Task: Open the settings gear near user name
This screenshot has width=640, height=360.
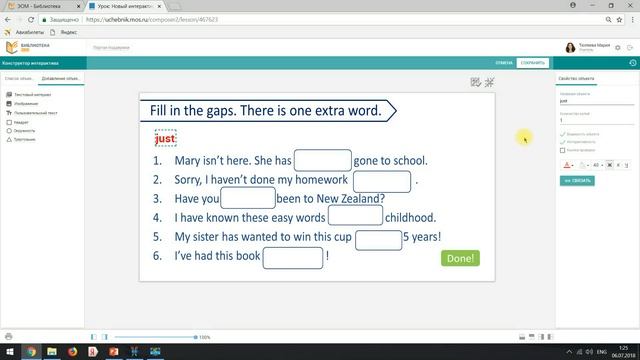Action: [618, 48]
